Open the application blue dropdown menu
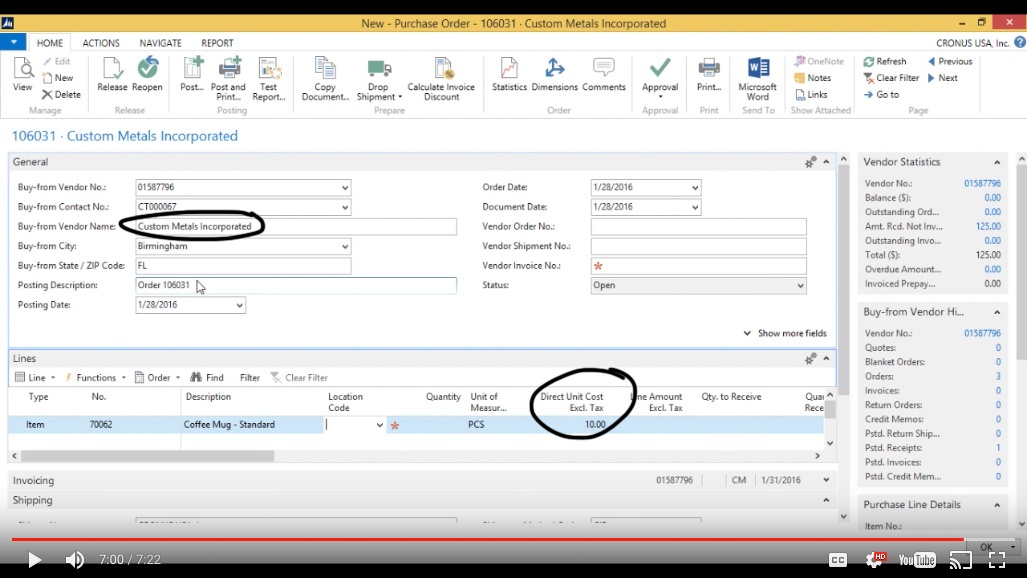The width and height of the screenshot is (1027, 578). [13, 42]
